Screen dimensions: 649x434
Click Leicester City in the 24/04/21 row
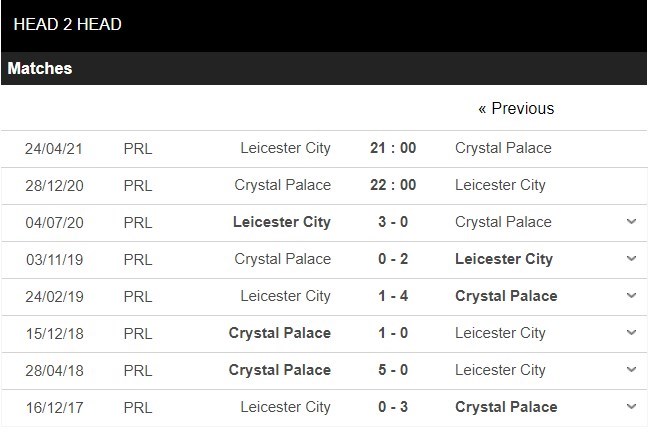pyautogui.click(x=286, y=148)
